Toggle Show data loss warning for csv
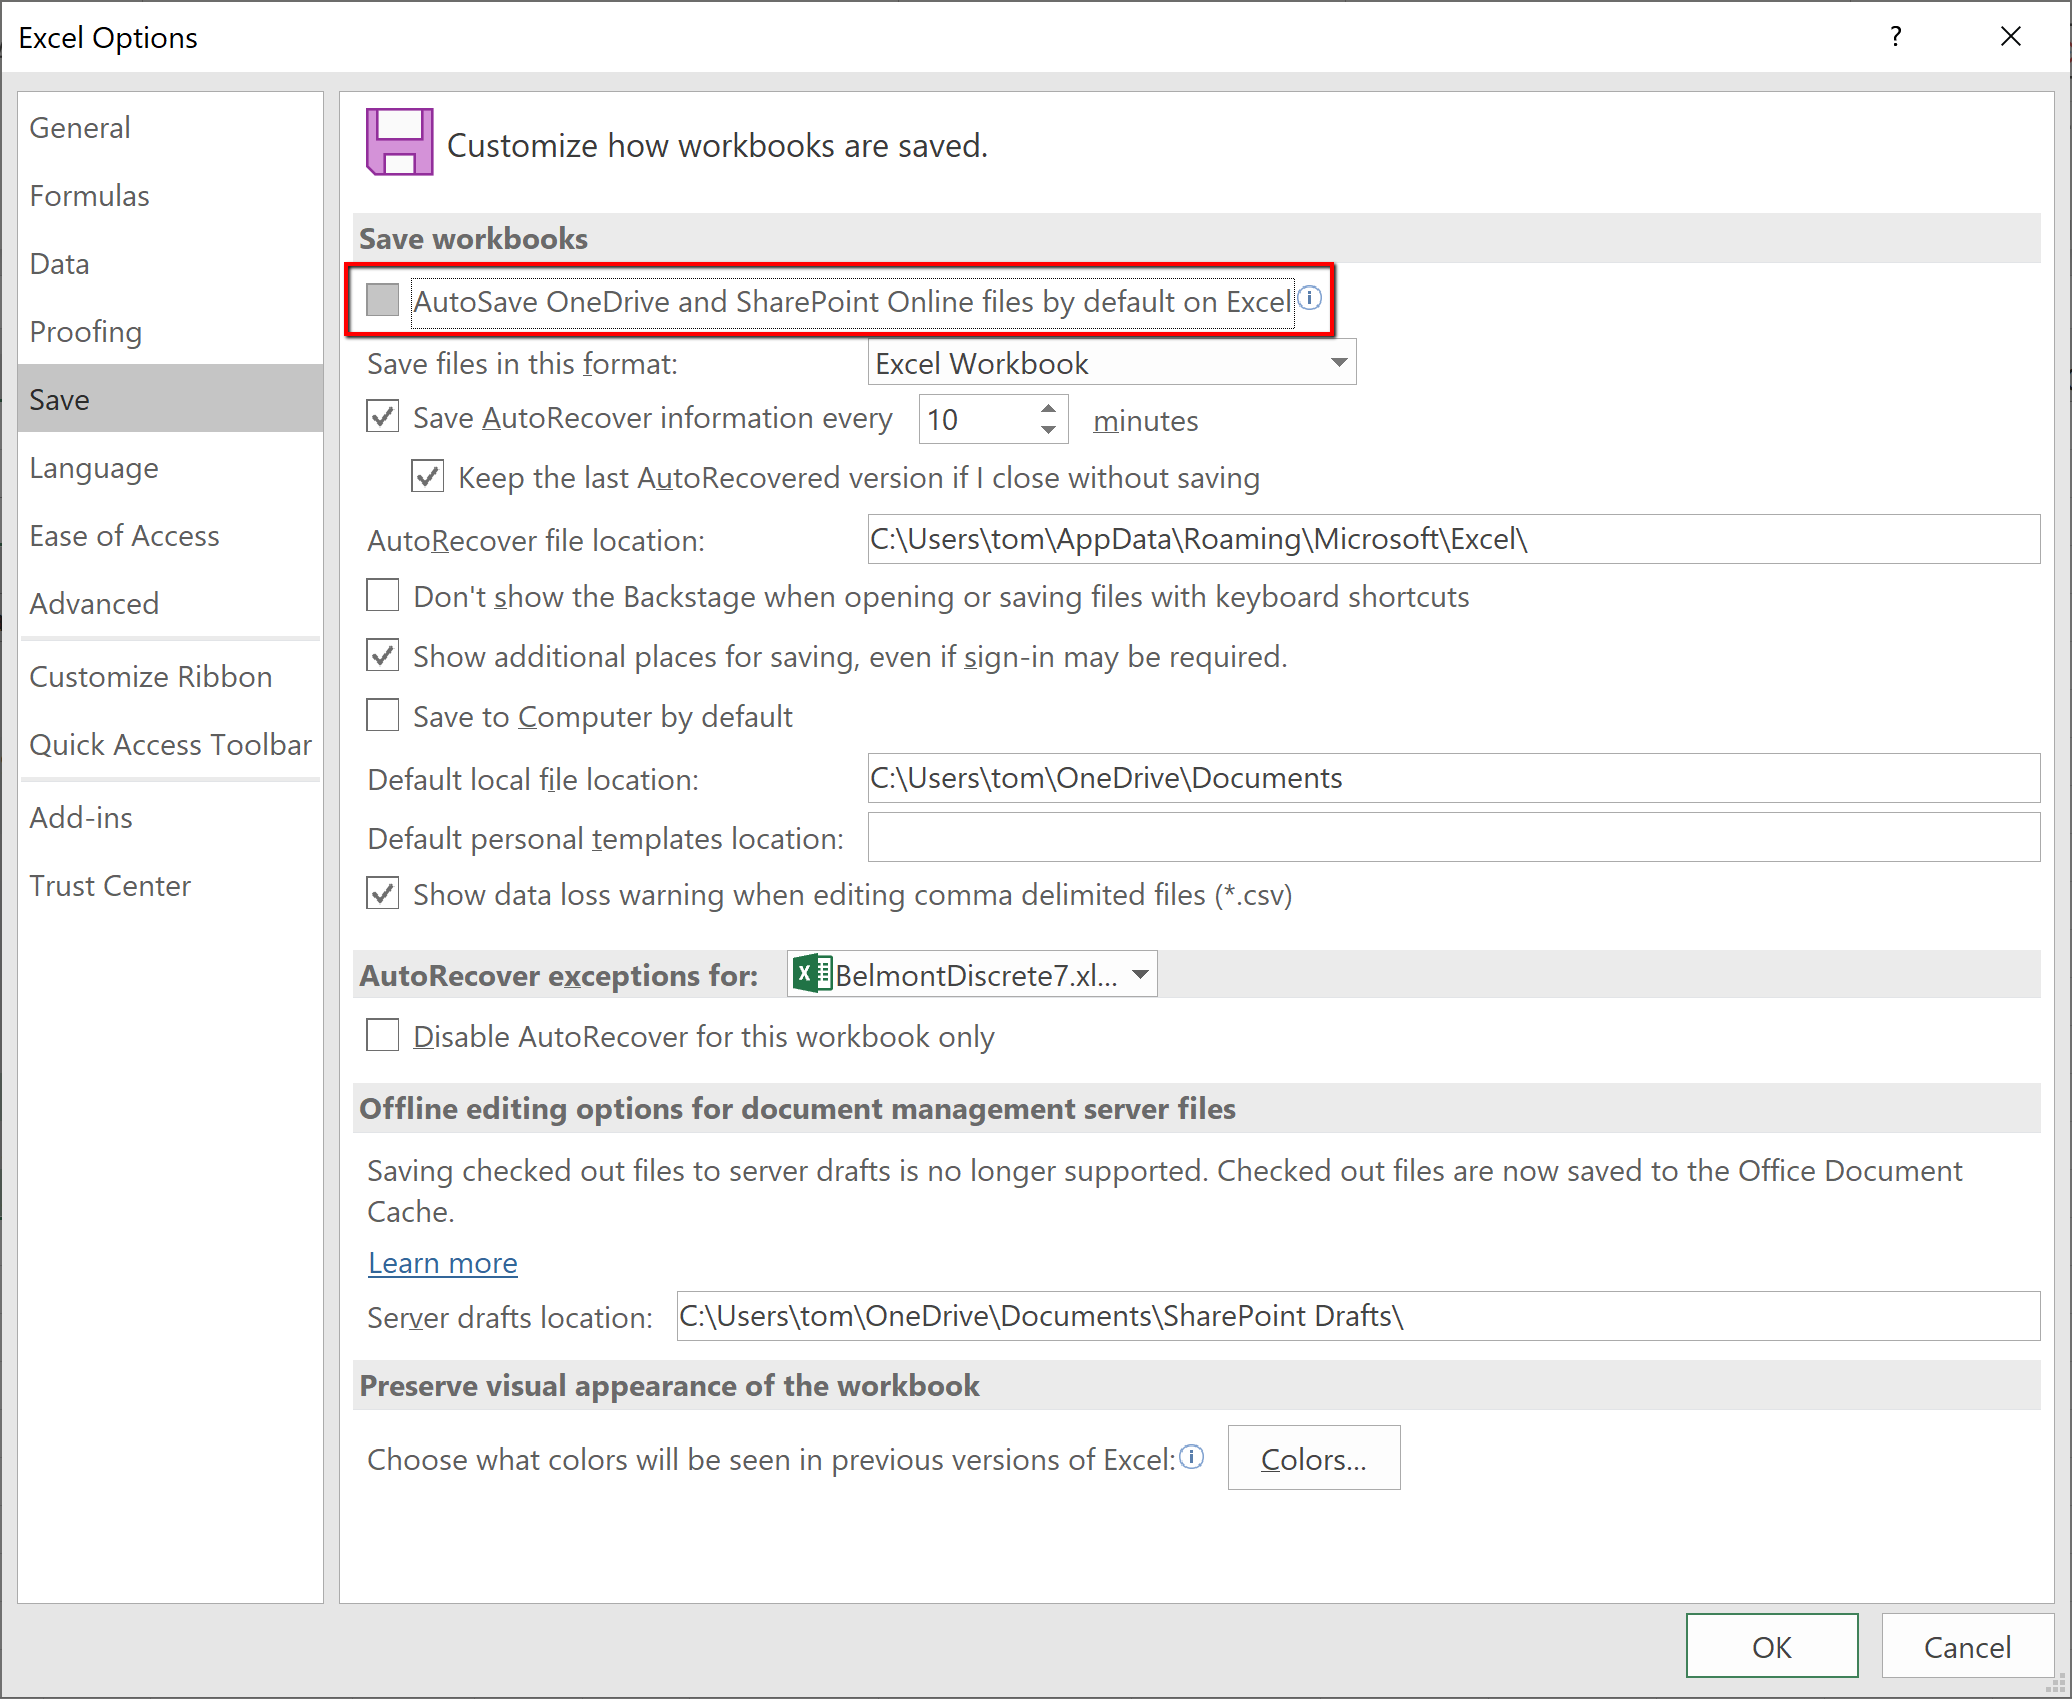The image size is (2072, 1699). point(382,893)
